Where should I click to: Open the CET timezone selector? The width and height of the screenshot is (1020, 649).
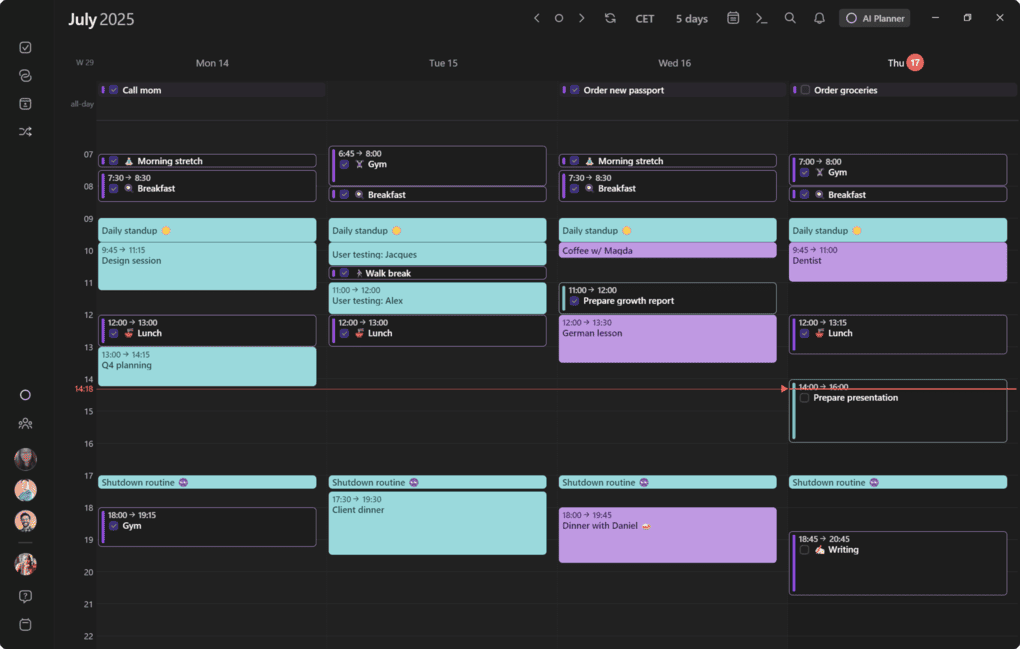point(645,19)
